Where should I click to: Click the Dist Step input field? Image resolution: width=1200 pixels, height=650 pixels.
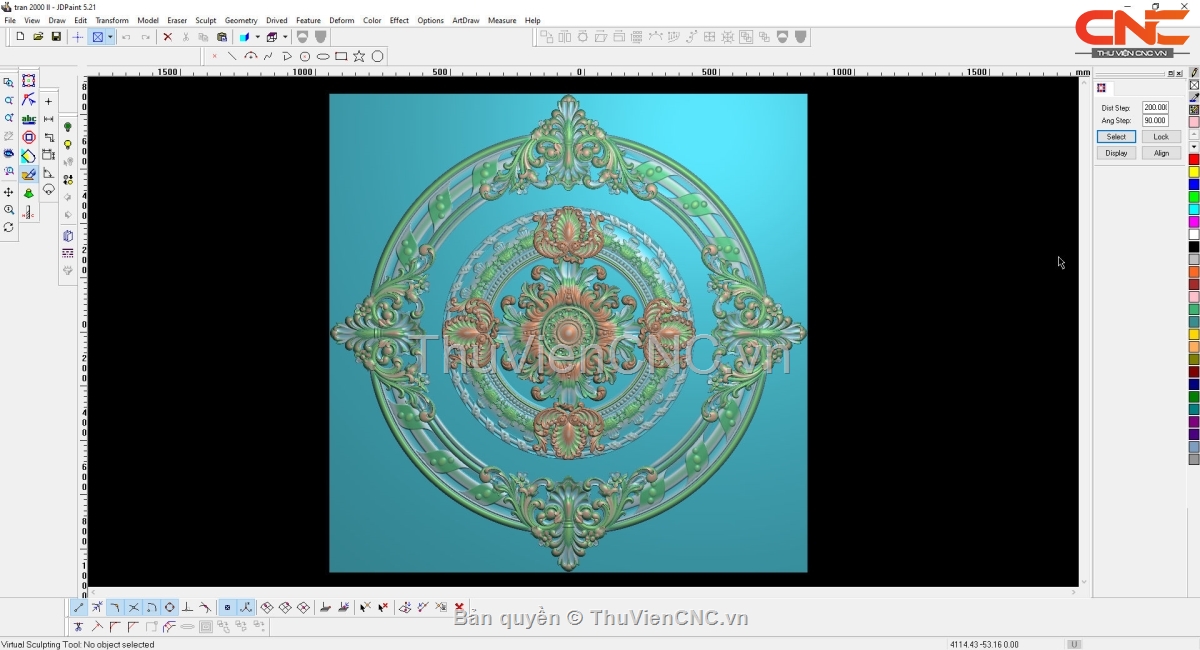(x=1155, y=107)
